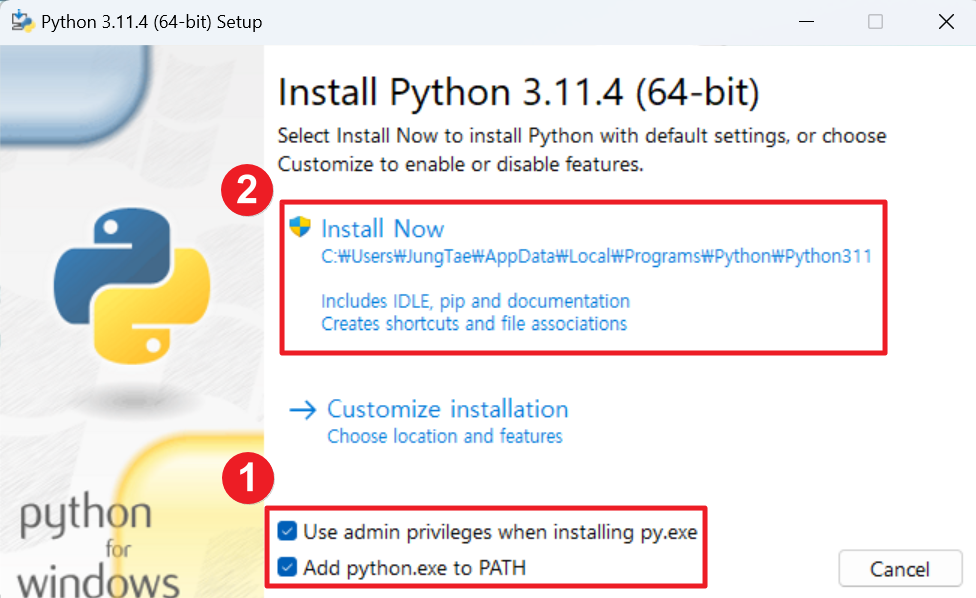Open Customize installation
Image resolution: width=976 pixels, height=598 pixels.
[x=448, y=409]
